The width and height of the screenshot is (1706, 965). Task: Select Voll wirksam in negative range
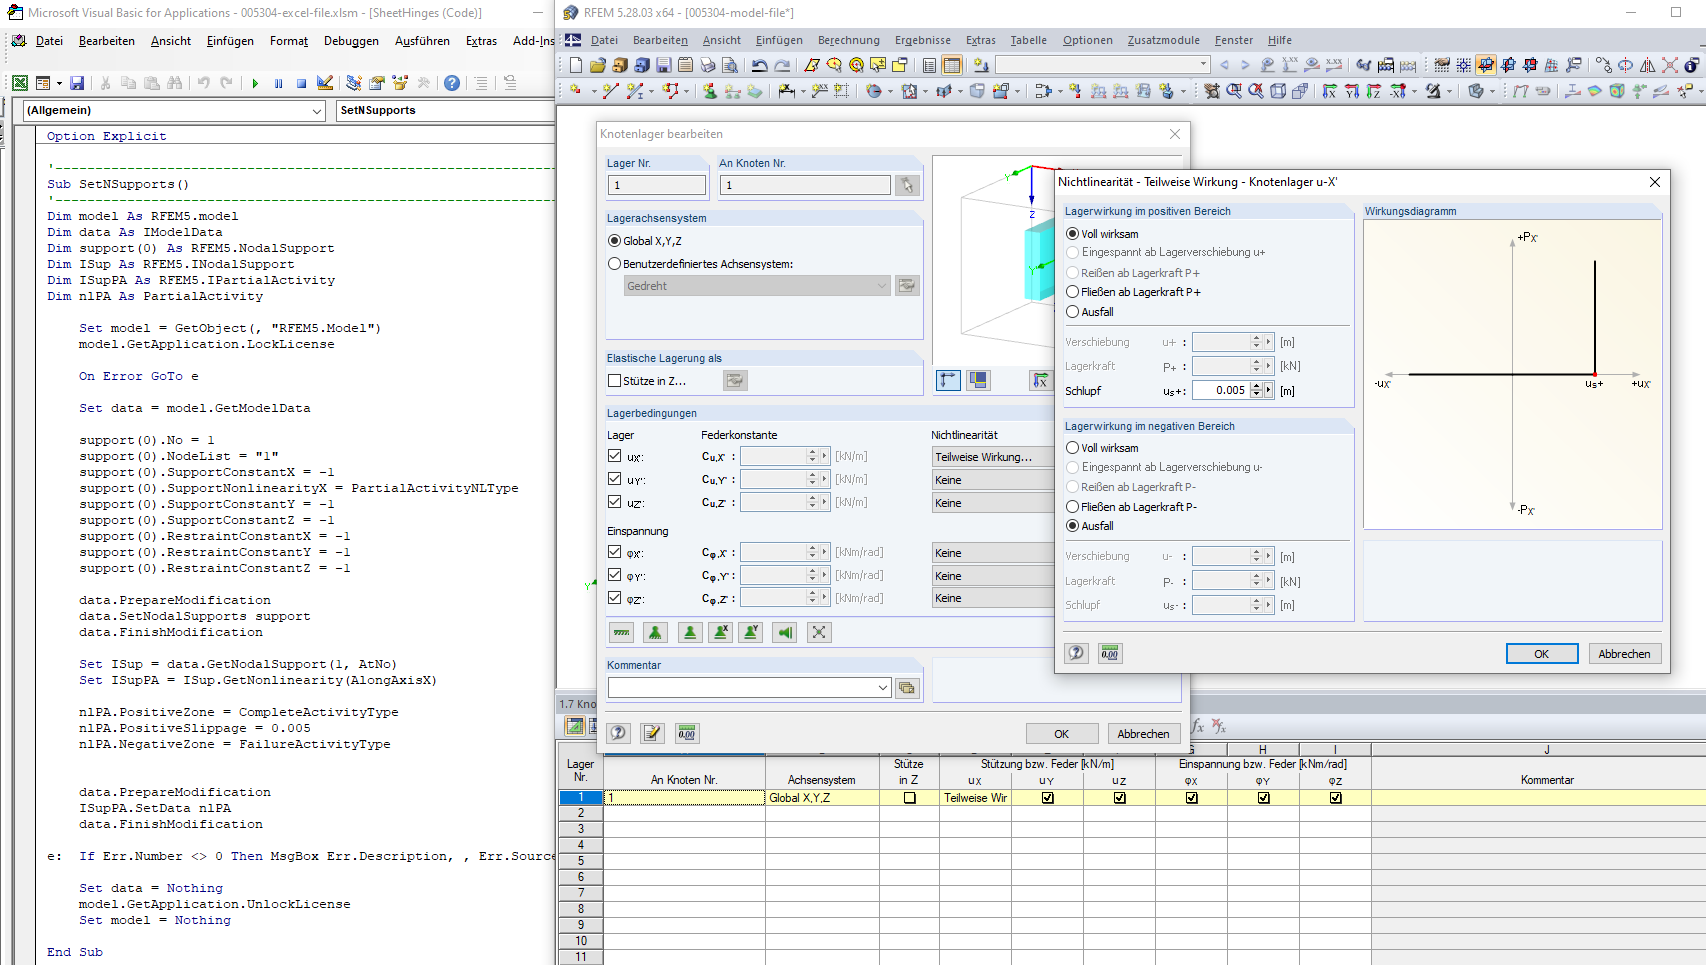click(1073, 448)
